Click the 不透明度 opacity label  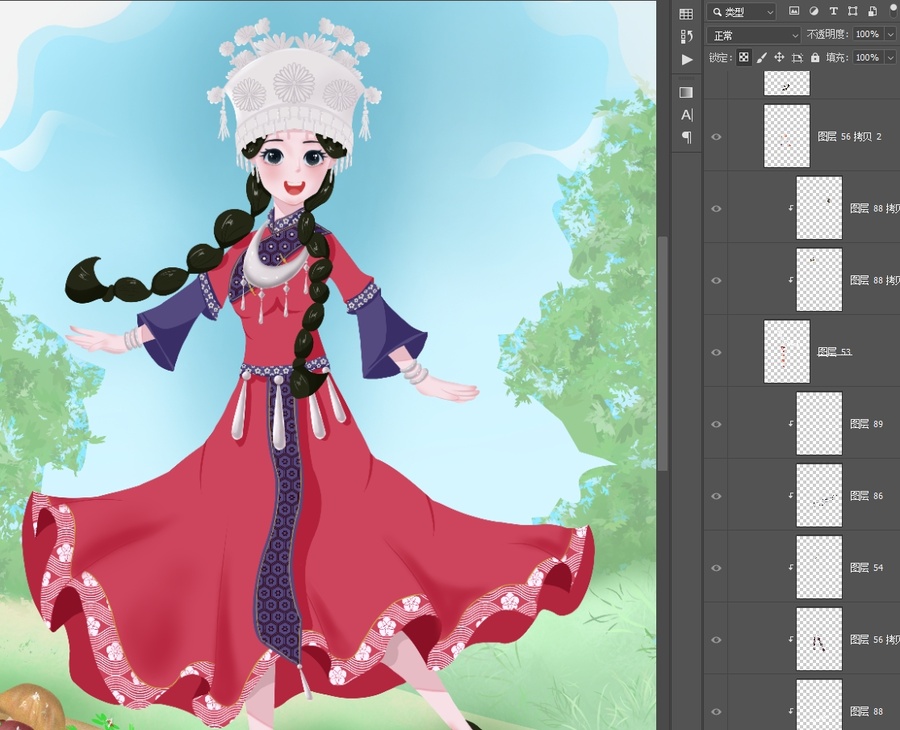pos(827,34)
